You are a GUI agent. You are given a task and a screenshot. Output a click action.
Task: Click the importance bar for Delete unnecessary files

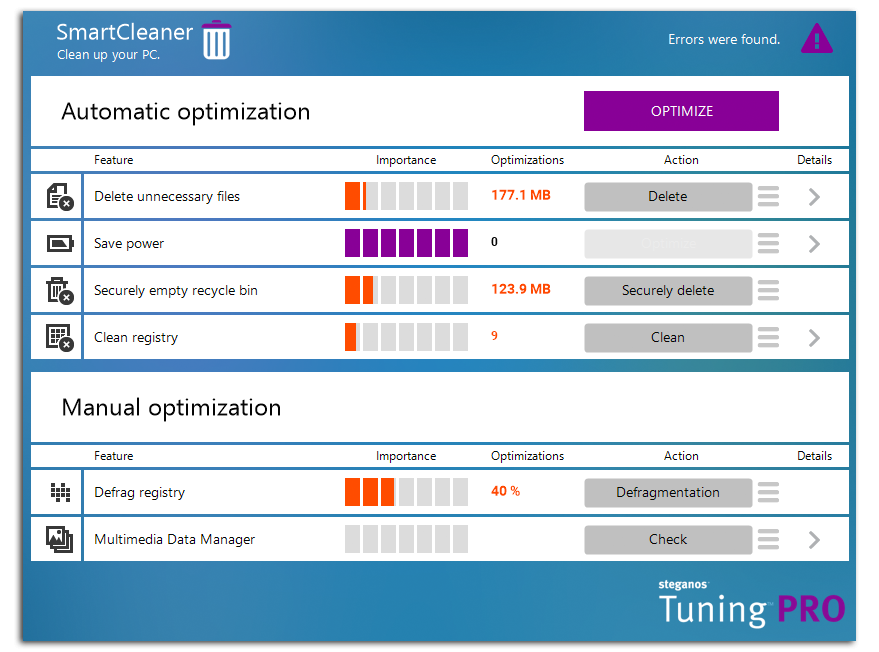tap(406, 196)
